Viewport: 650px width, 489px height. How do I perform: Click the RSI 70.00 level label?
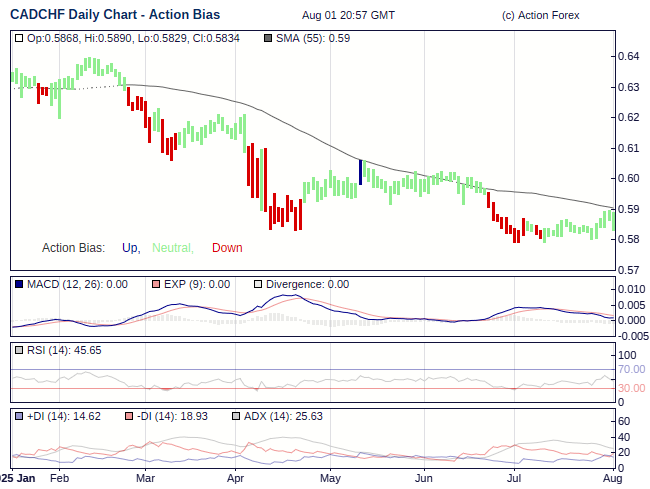coord(631,369)
